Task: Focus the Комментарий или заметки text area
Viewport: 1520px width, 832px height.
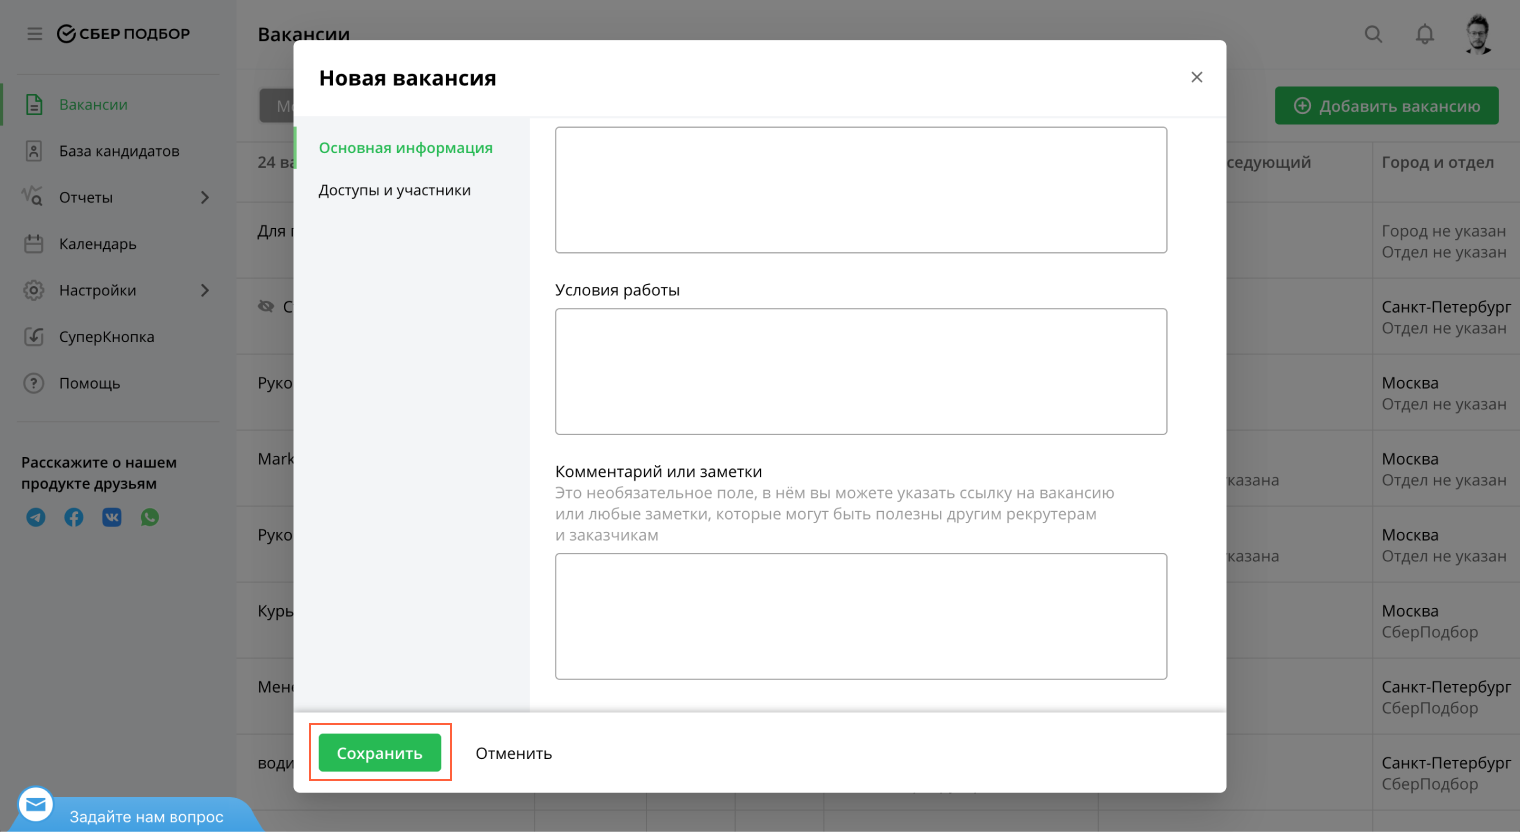Action: 861,616
